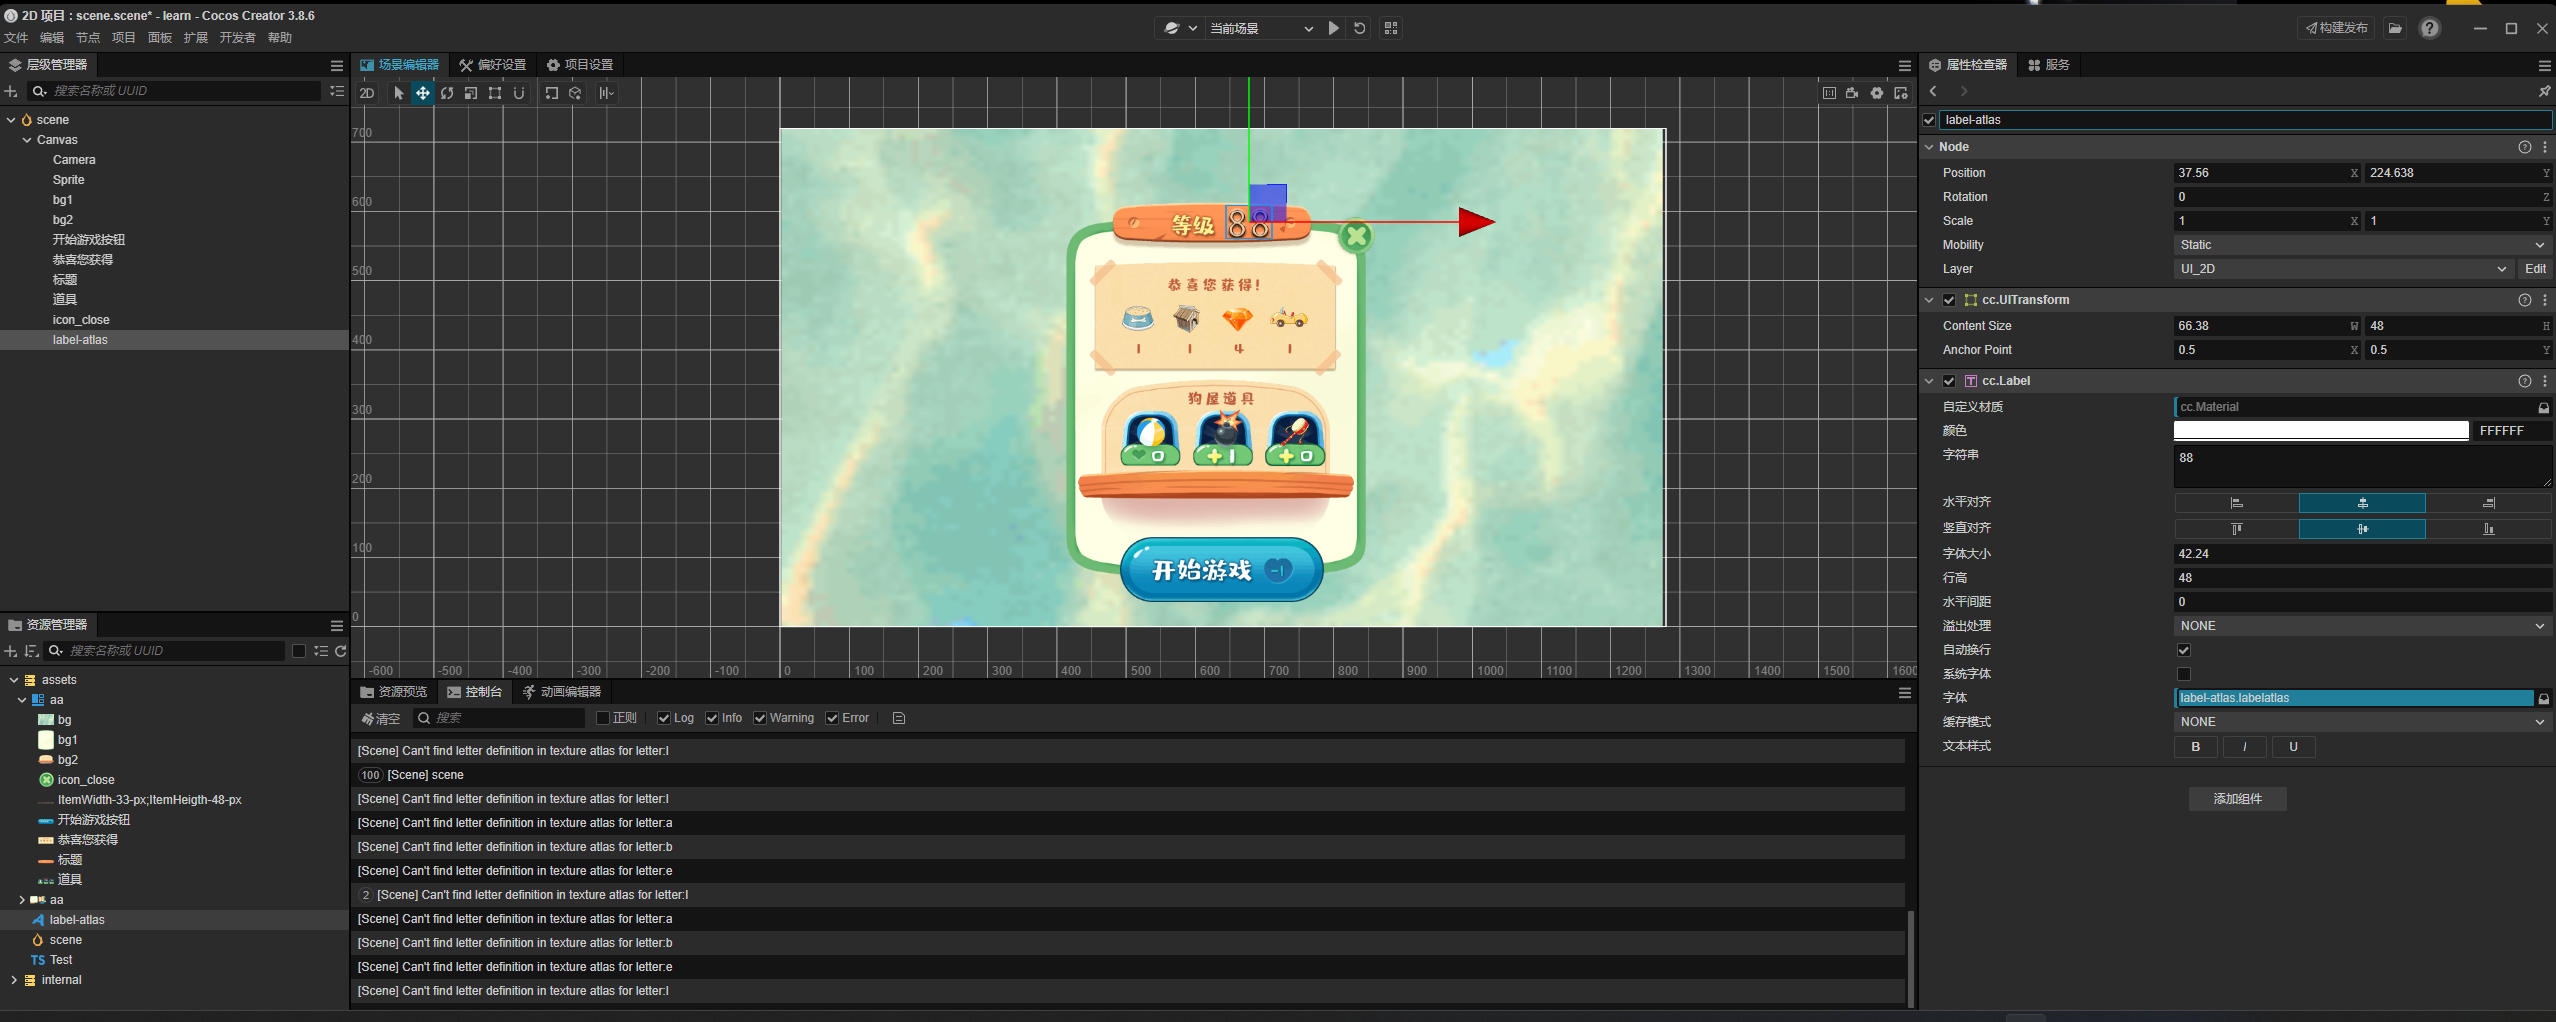The image size is (2556, 1022).
Task: Click the refresh preview button
Action: point(1360,28)
